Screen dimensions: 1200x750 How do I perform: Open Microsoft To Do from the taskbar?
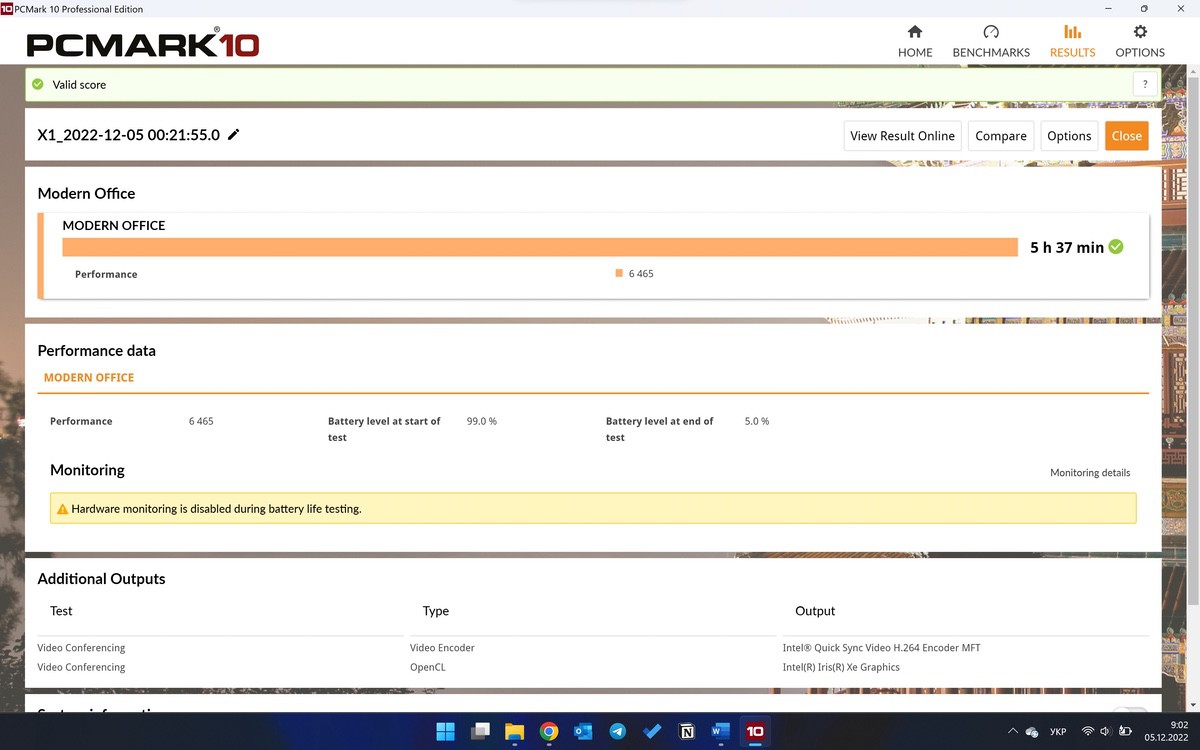[x=652, y=731]
